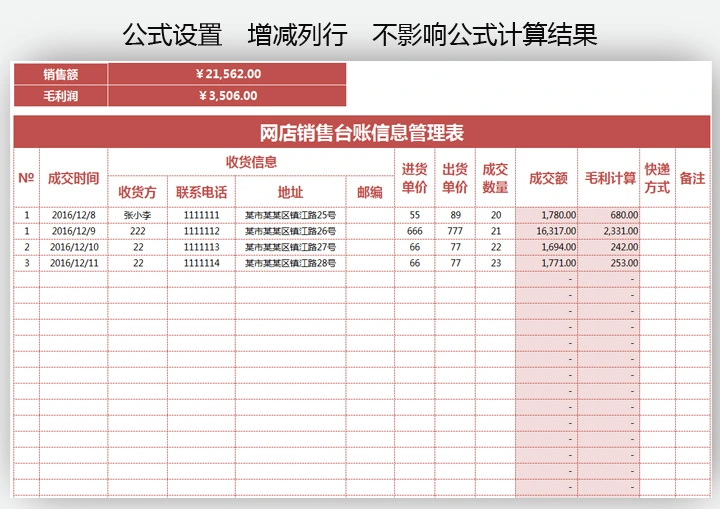Select the recipient cell 张小李
Screen dimensions: 720x509
[138, 215]
